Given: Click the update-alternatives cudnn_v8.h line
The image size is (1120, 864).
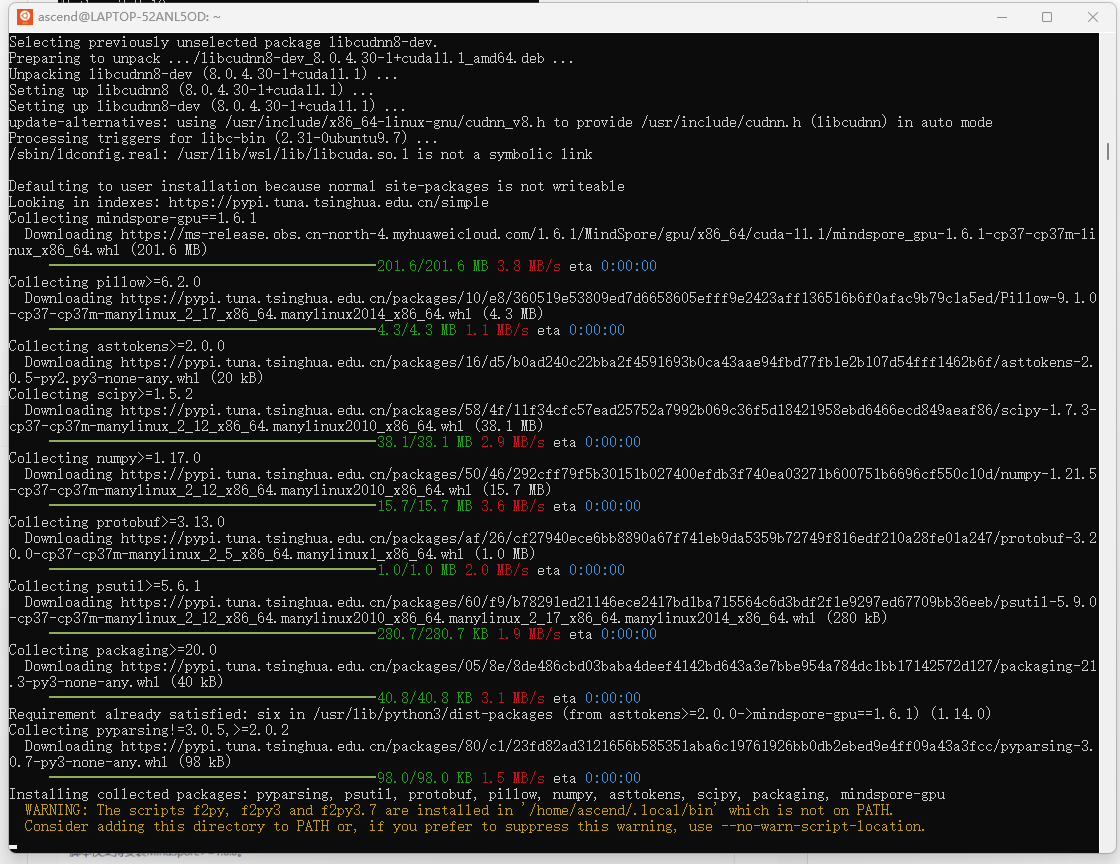Looking at the screenshot, I should (501, 122).
